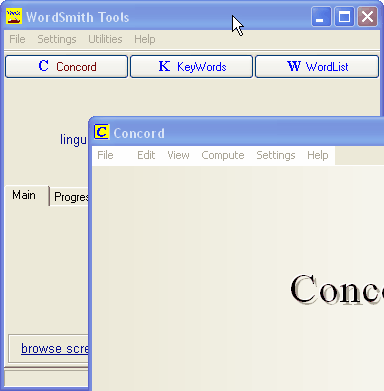Open the Compute menu in Concord
Screen dimensions: 384x391
click(x=223, y=155)
